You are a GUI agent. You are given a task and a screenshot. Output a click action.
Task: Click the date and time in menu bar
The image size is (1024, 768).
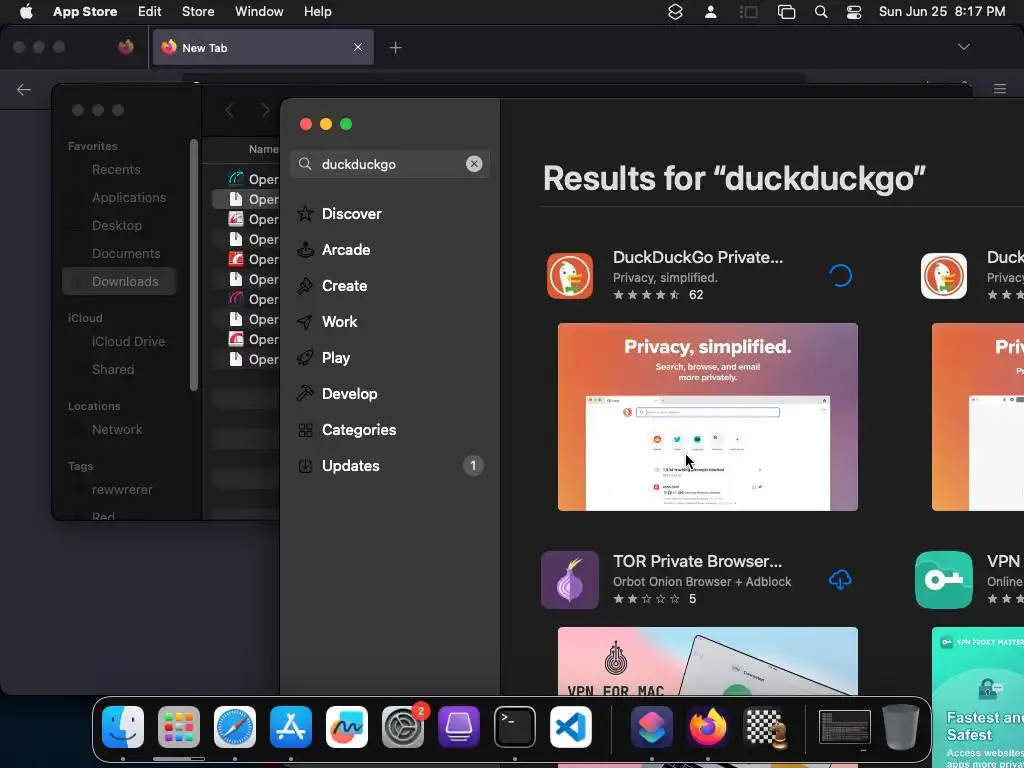click(x=942, y=11)
